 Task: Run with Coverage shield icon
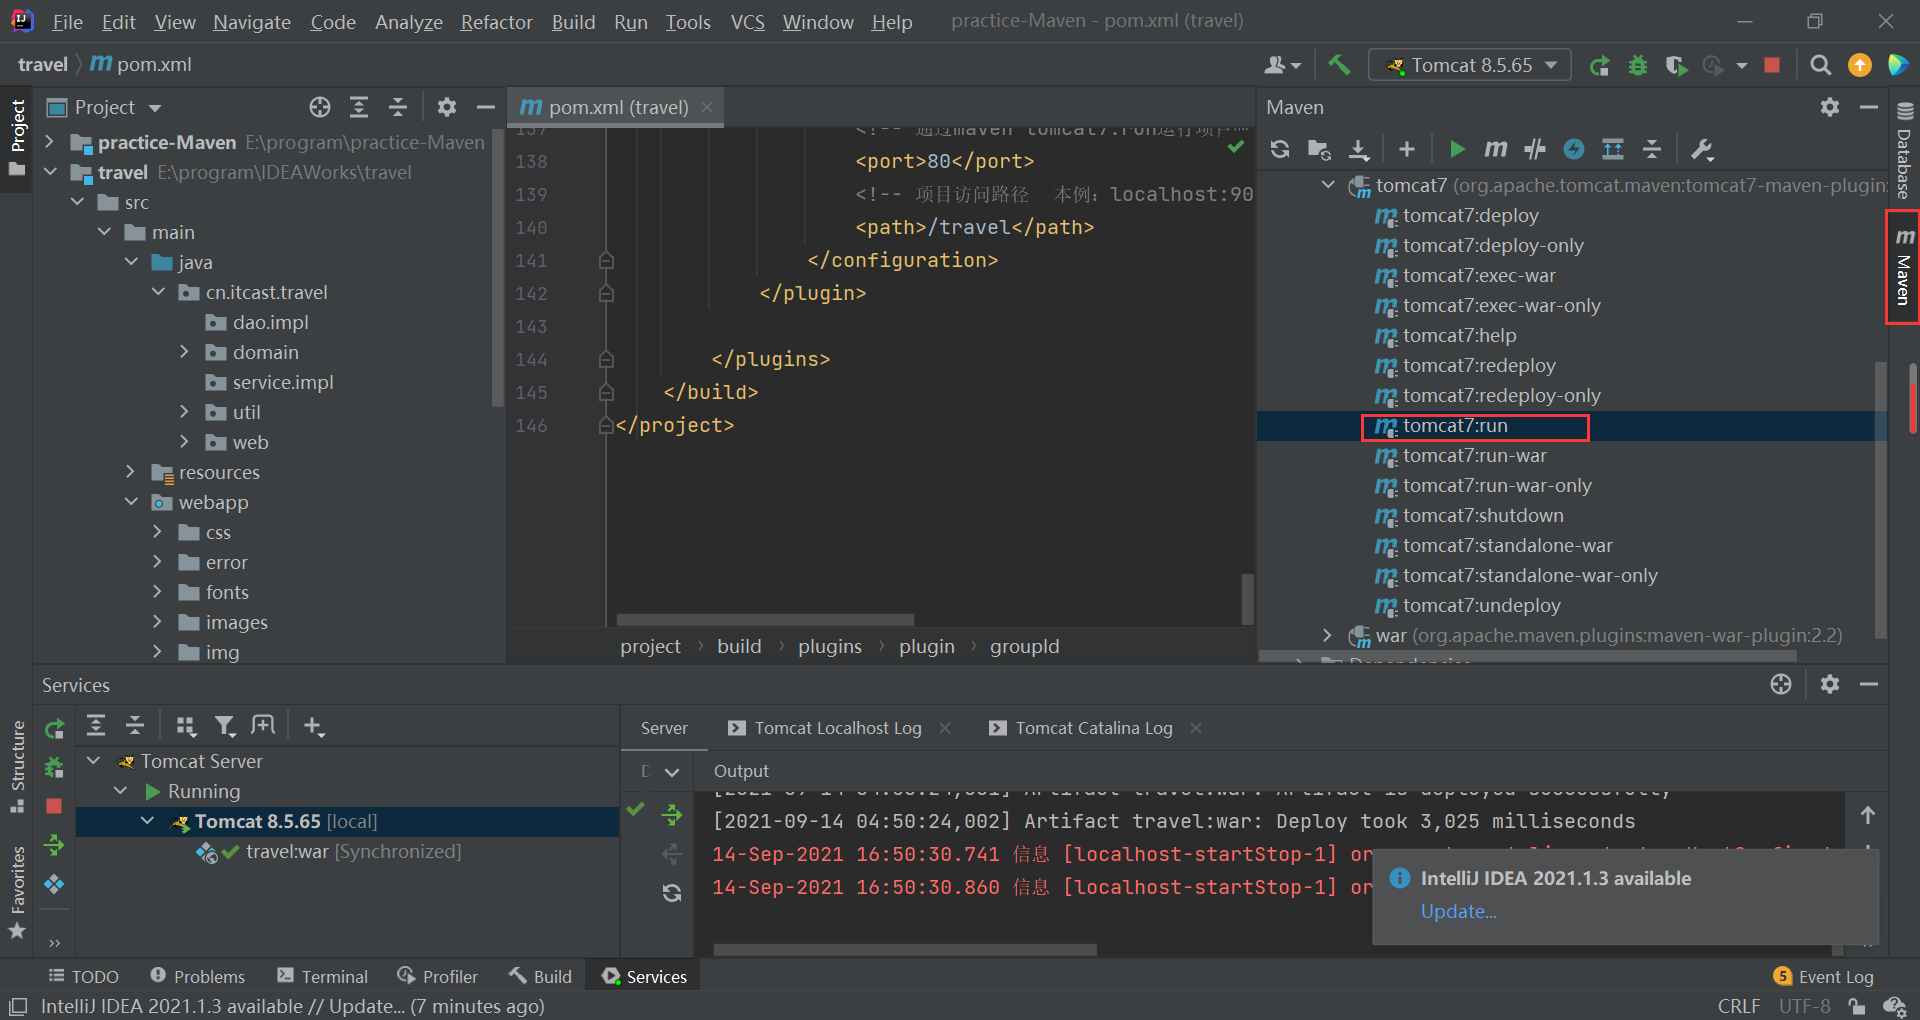click(x=1676, y=65)
